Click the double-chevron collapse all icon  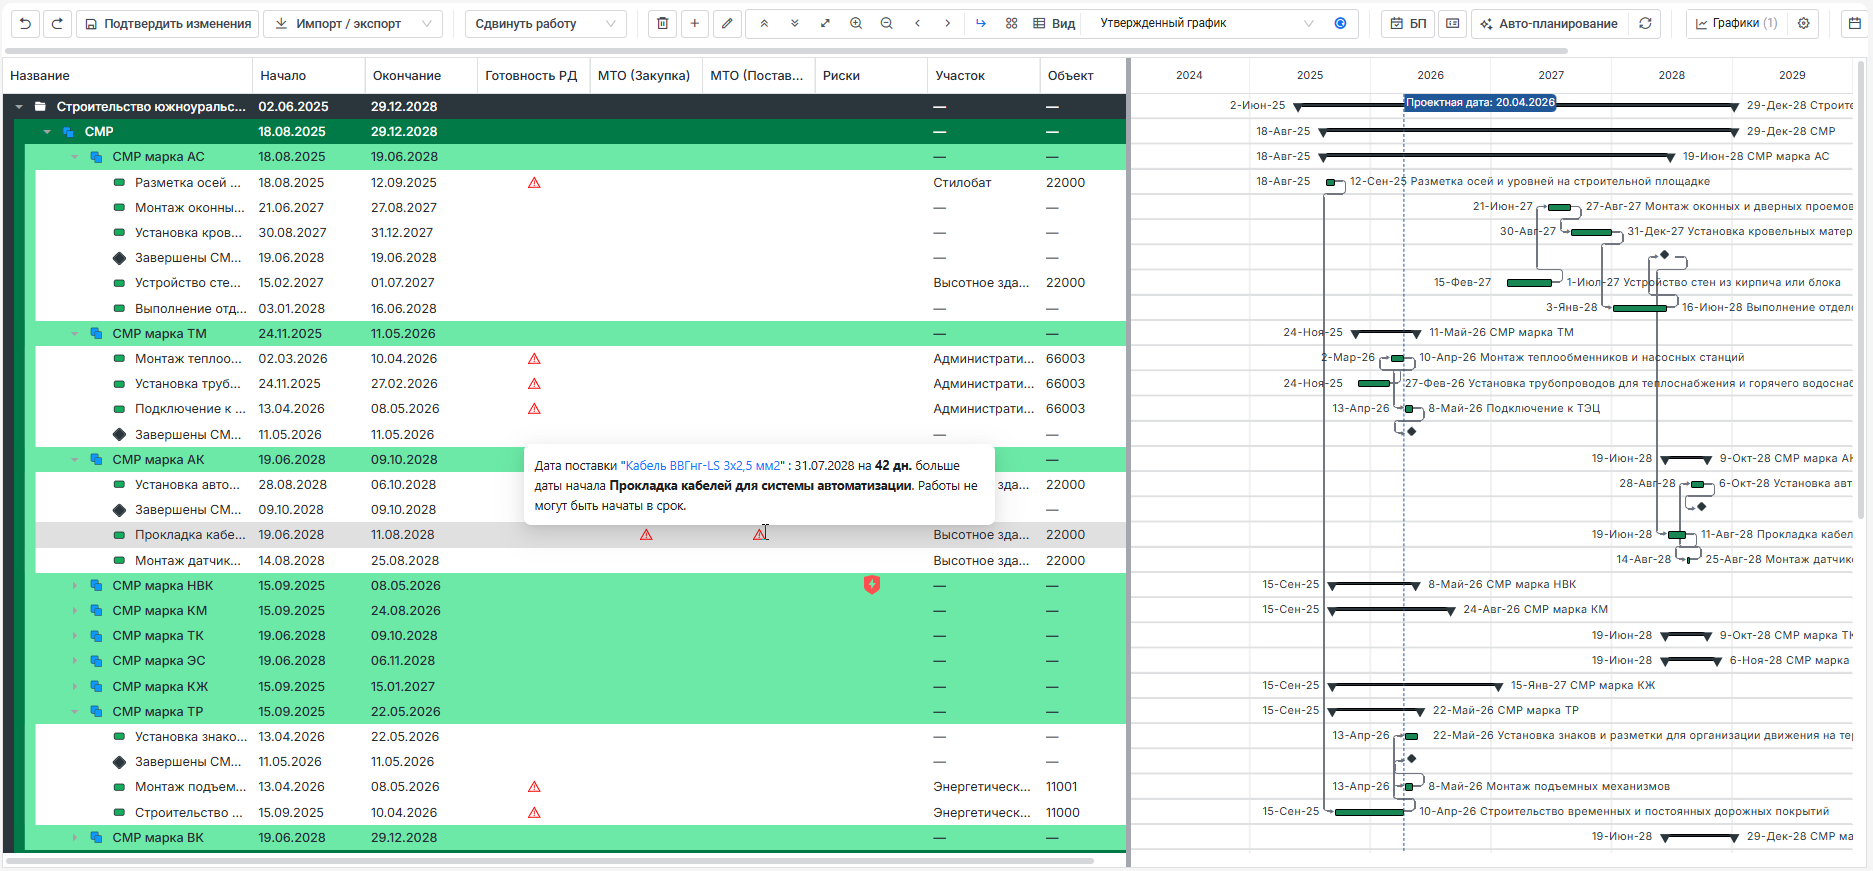tap(764, 23)
